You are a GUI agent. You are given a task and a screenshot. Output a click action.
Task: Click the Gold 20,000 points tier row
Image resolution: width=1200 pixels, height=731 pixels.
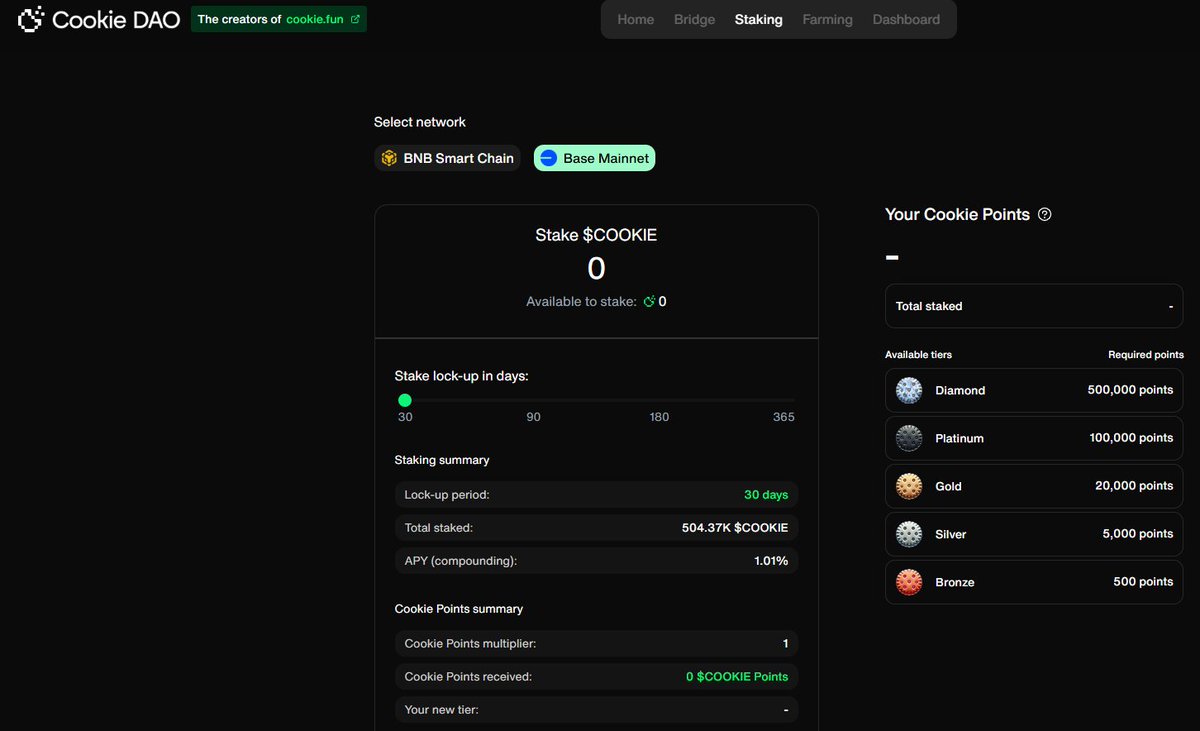pyautogui.click(x=1034, y=486)
